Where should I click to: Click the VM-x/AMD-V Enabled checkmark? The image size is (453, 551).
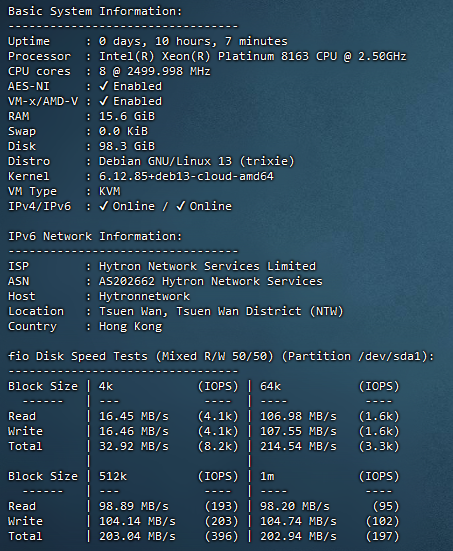click(103, 101)
